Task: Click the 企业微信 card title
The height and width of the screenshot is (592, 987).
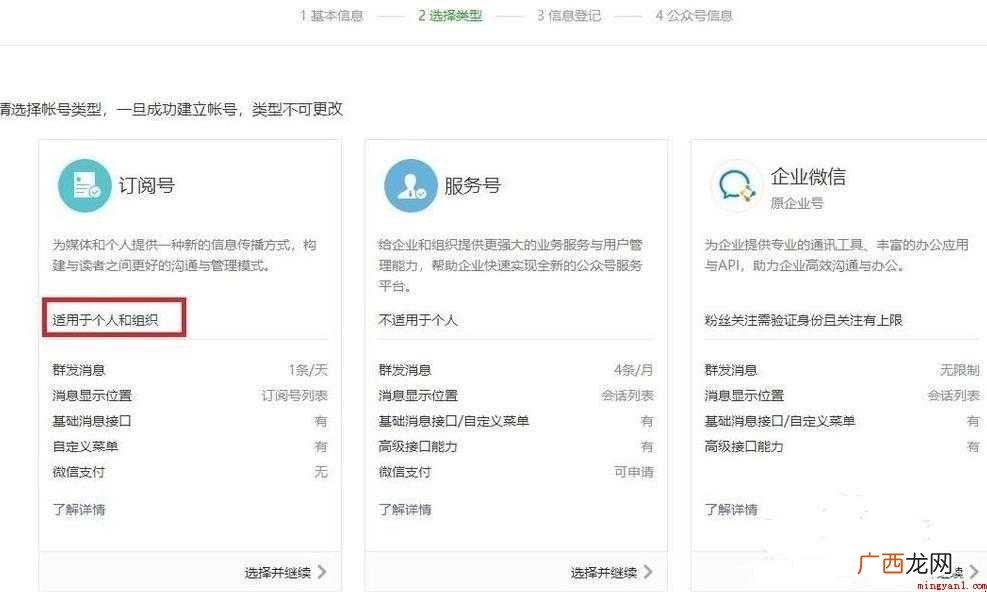Action: [x=808, y=176]
